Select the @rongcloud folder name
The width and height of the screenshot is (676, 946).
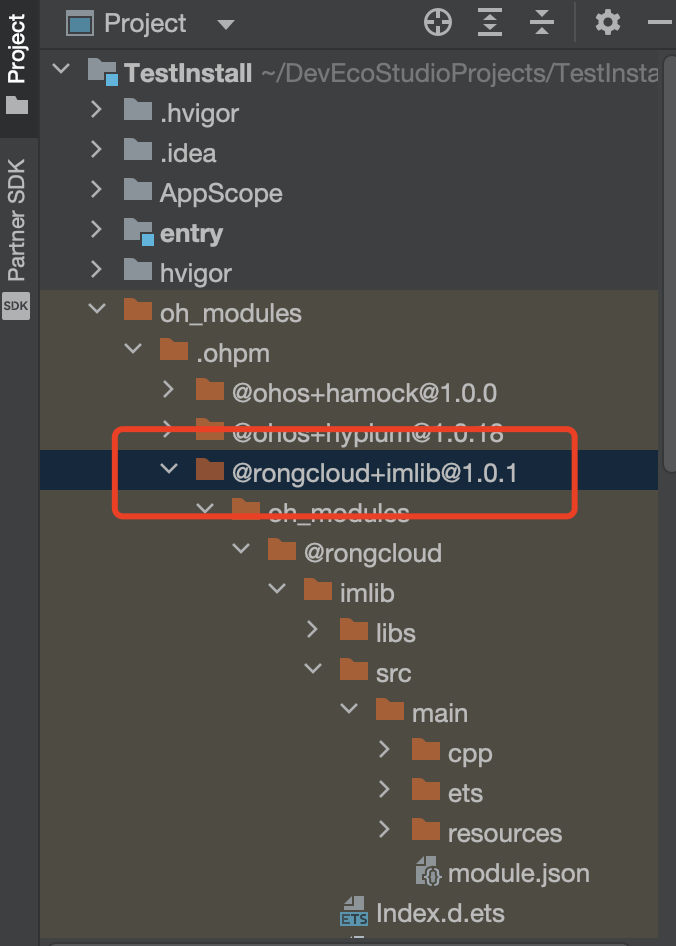(372, 553)
